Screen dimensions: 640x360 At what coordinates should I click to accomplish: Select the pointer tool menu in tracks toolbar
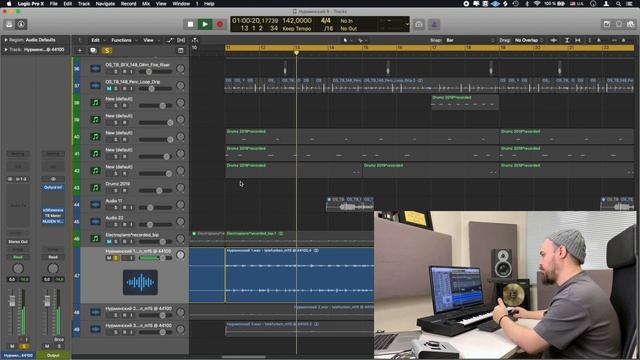point(346,40)
